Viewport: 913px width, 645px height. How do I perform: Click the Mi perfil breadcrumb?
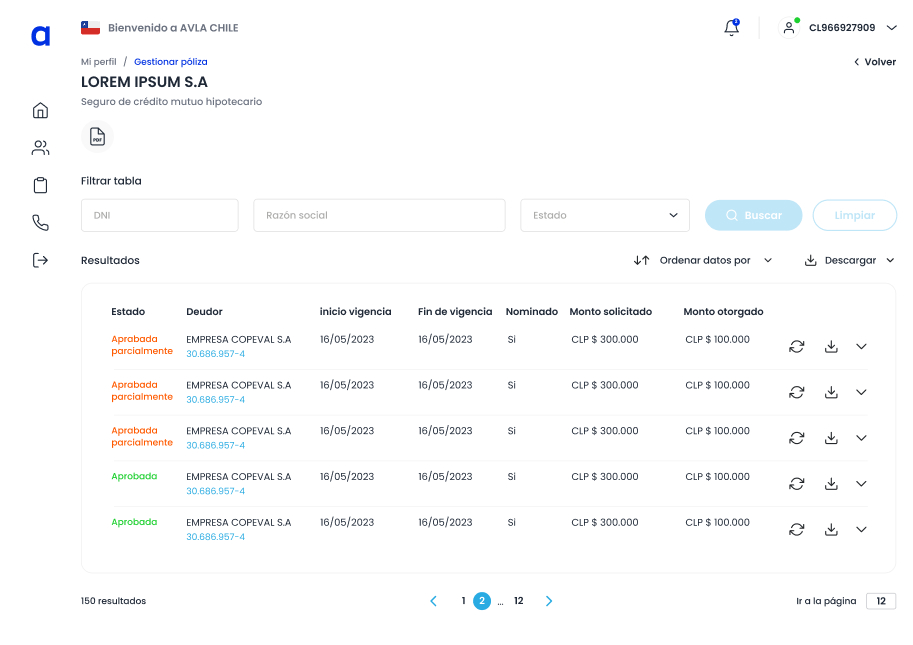click(x=99, y=62)
